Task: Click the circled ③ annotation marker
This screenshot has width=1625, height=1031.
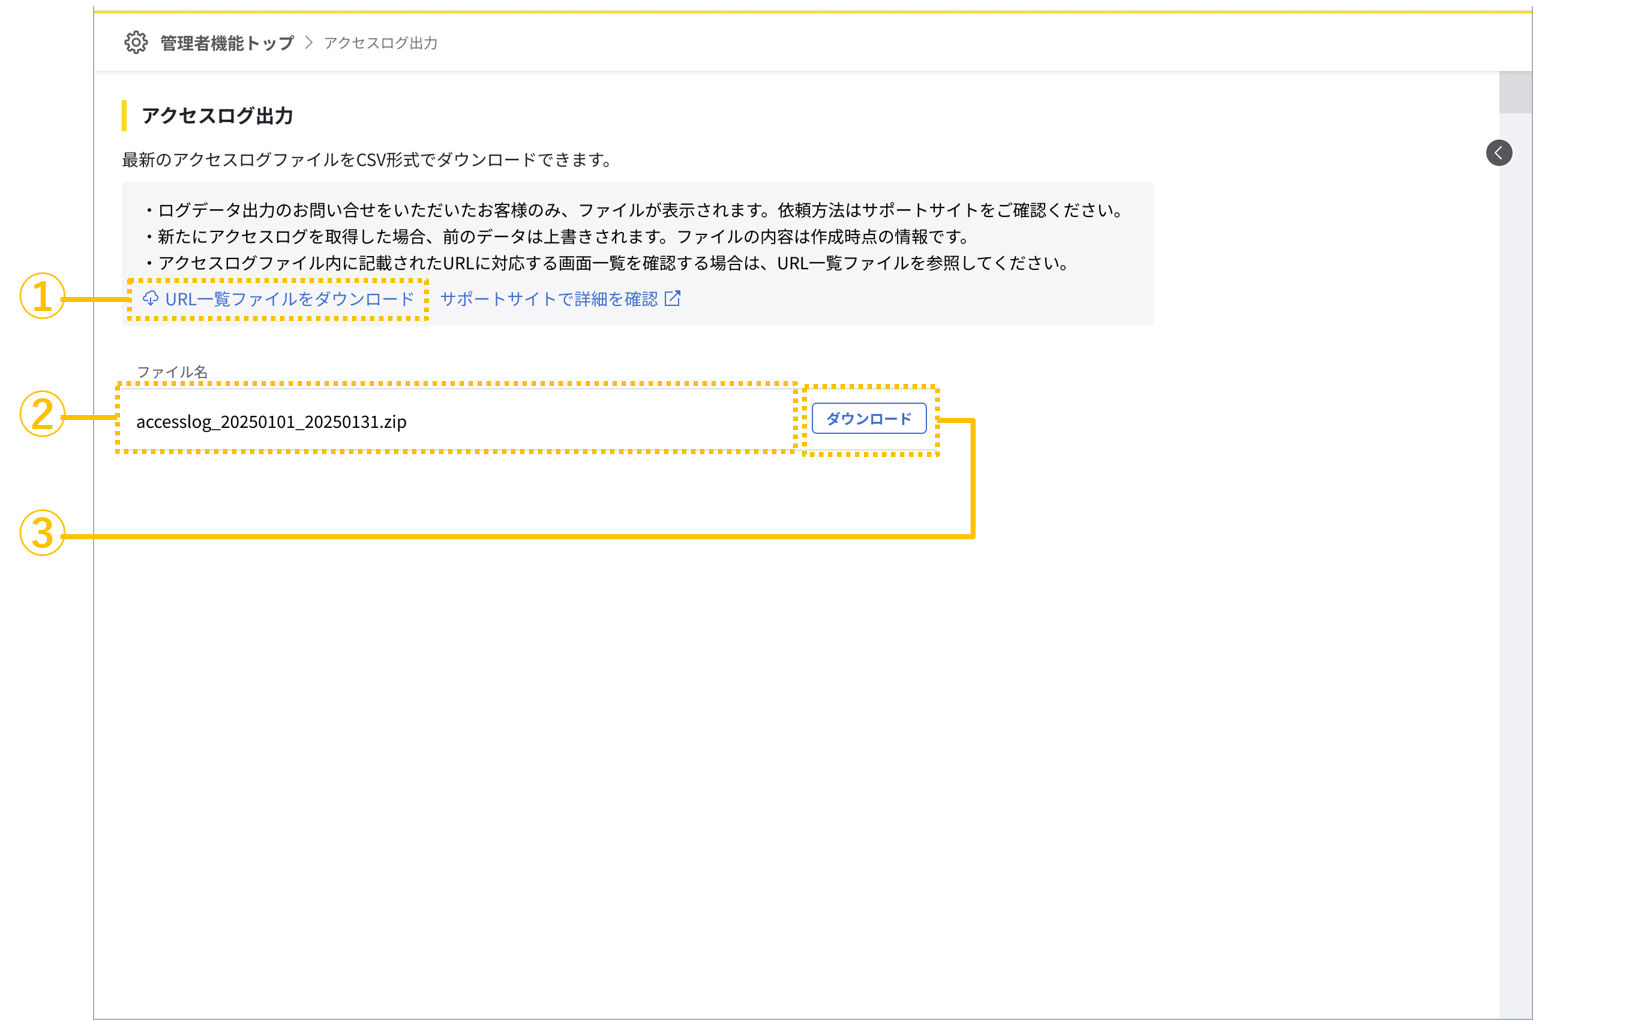Action: (42, 535)
